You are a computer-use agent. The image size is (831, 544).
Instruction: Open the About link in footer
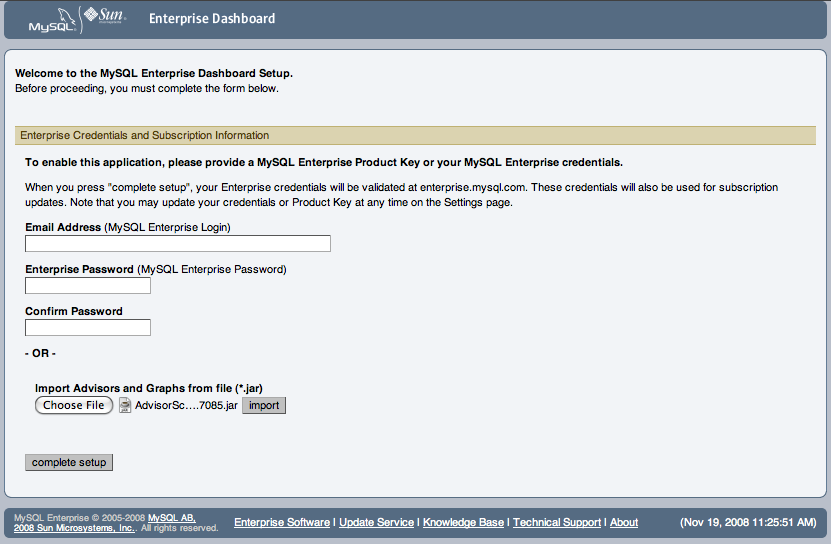624,523
